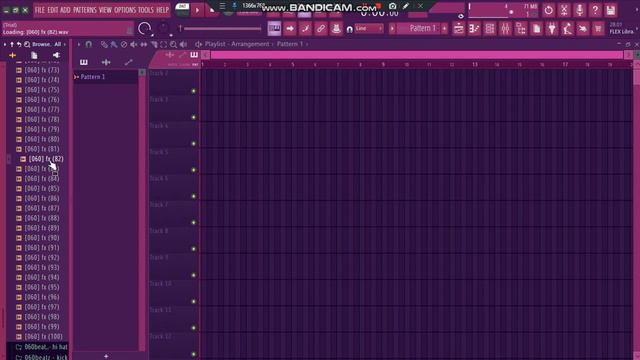640x360 pixels.
Task: Select the playlist Zoom tool
Action: (173, 44)
